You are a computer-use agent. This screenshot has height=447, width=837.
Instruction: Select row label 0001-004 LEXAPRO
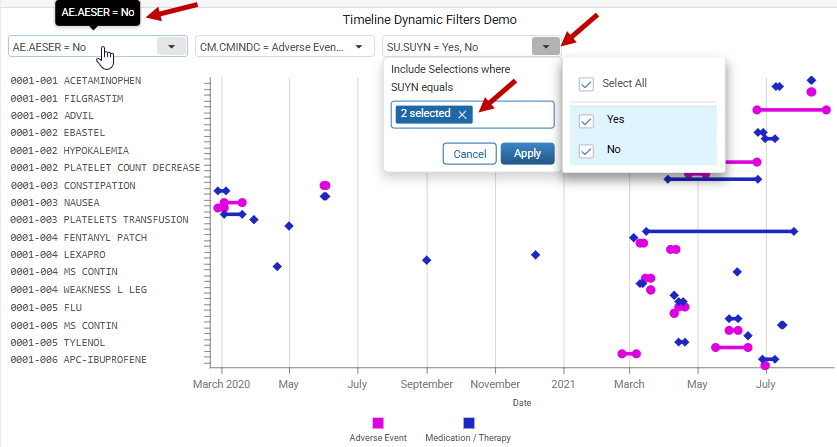tap(58, 254)
